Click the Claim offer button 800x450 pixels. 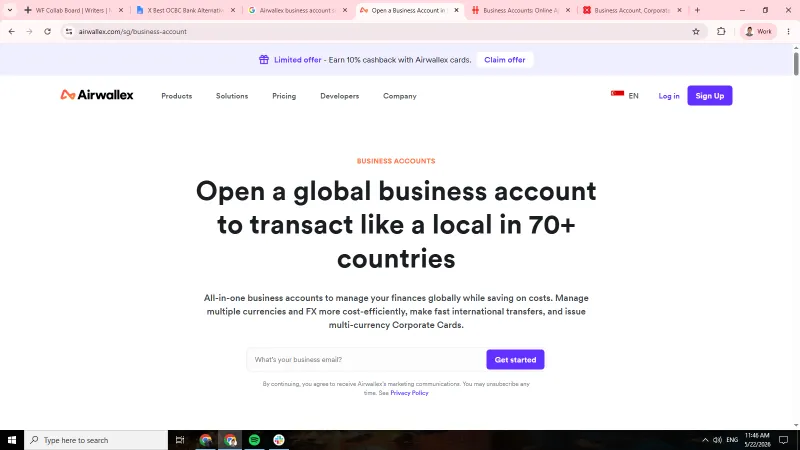click(x=505, y=60)
